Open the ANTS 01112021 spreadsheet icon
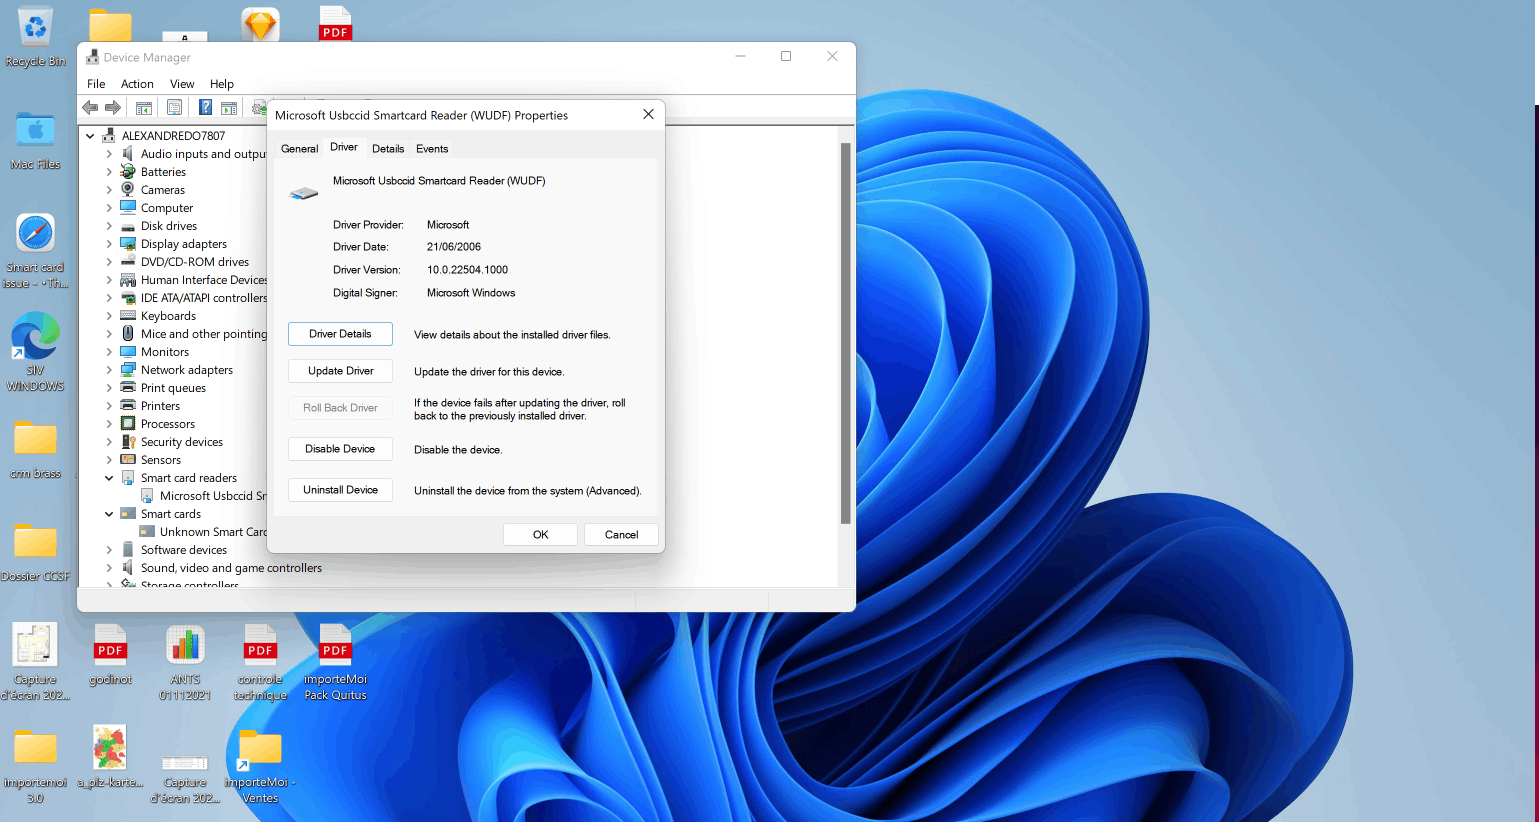The image size is (1539, 822). pyautogui.click(x=185, y=661)
